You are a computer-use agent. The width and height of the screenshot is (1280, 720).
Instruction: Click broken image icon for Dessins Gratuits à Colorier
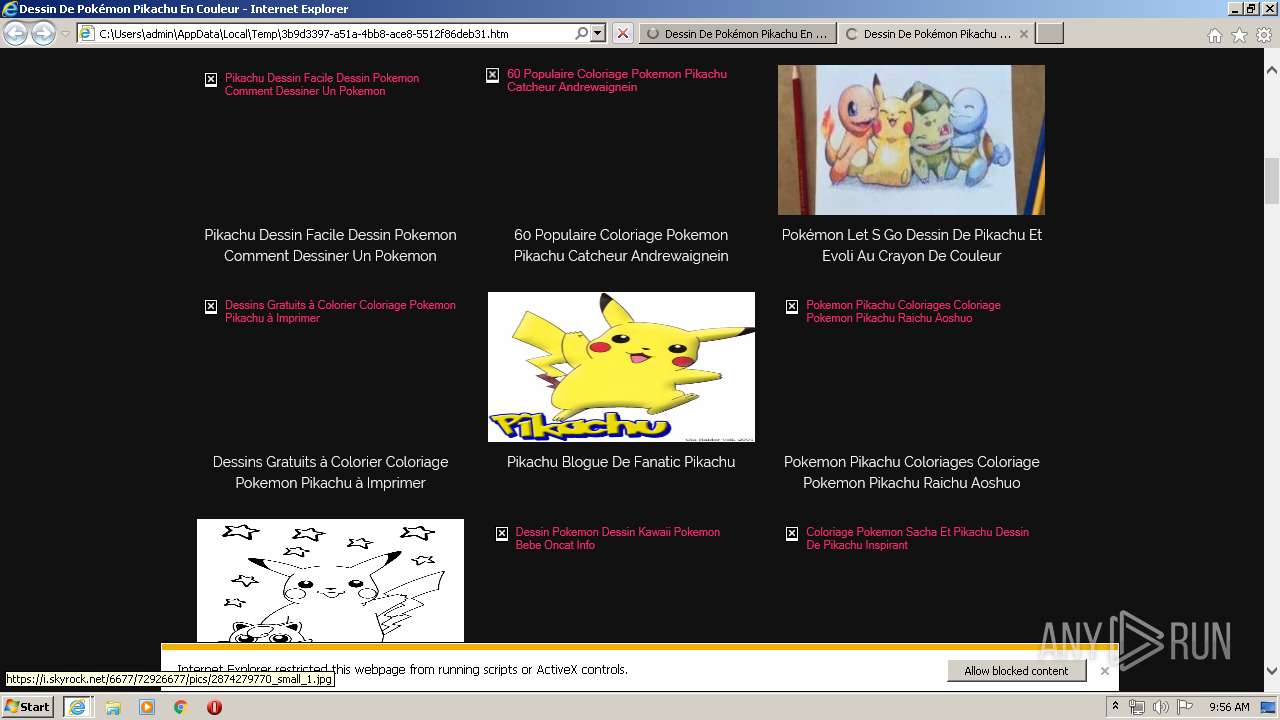211,307
